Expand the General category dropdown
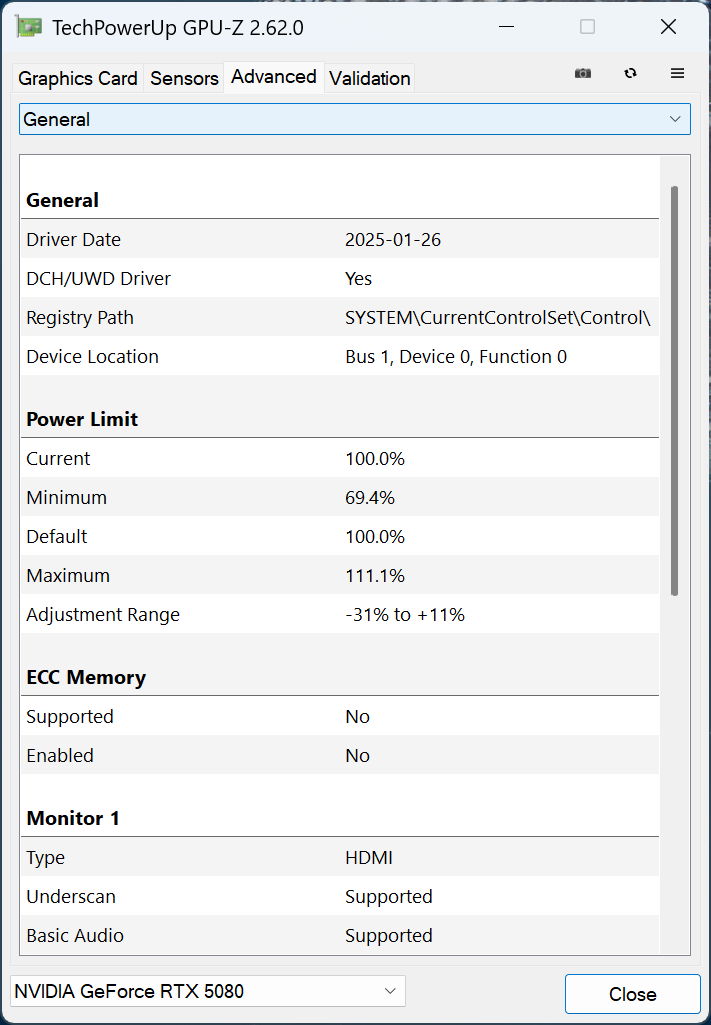Image resolution: width=711 pixels, height=1025 pixels. click(x=355, y=119)
